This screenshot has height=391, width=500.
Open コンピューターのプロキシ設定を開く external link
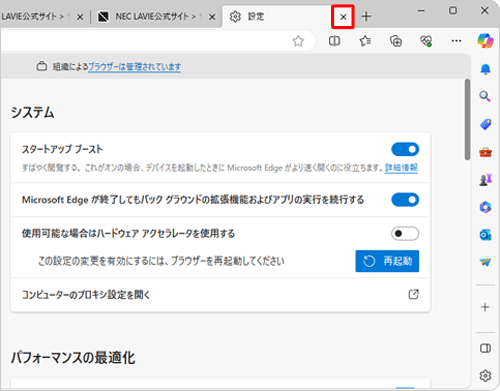[x=413, y=295]
